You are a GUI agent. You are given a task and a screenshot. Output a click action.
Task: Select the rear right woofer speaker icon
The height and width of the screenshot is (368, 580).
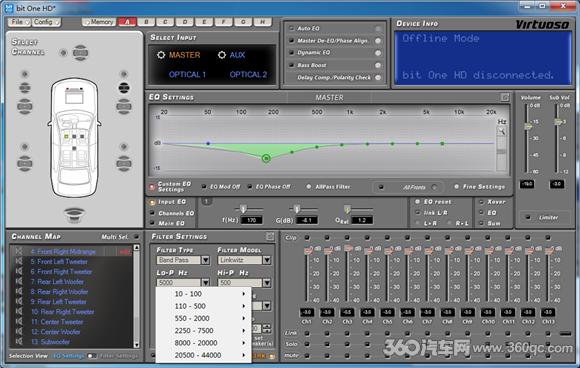124,163
